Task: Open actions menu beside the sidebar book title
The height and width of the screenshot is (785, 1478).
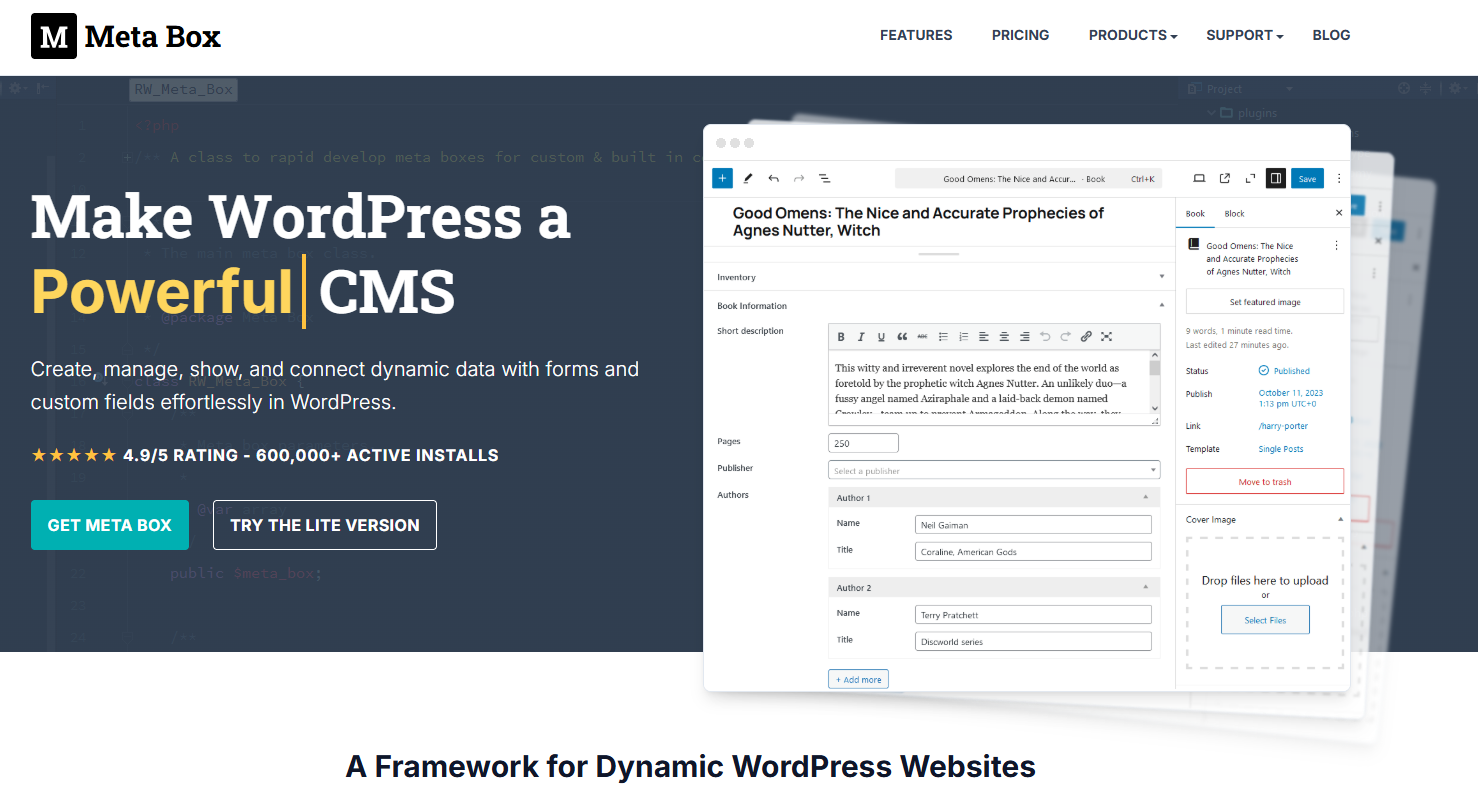Action: click(x=1336, y=246)
